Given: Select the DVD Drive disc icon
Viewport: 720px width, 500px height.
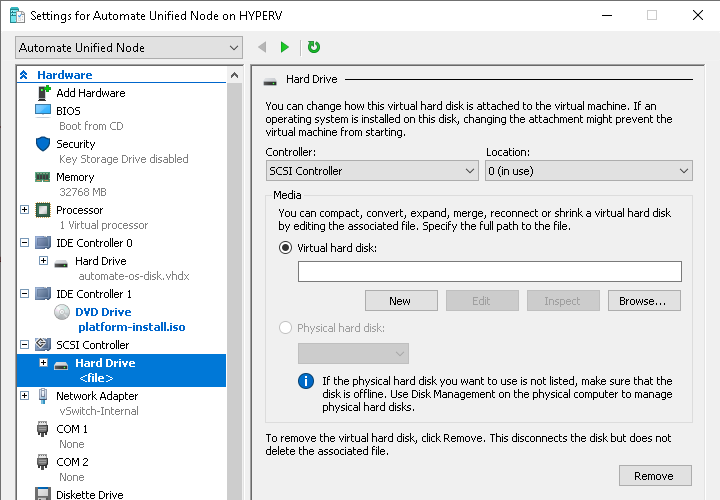Looking at the screenshot, I should click(x=61, y=312).
